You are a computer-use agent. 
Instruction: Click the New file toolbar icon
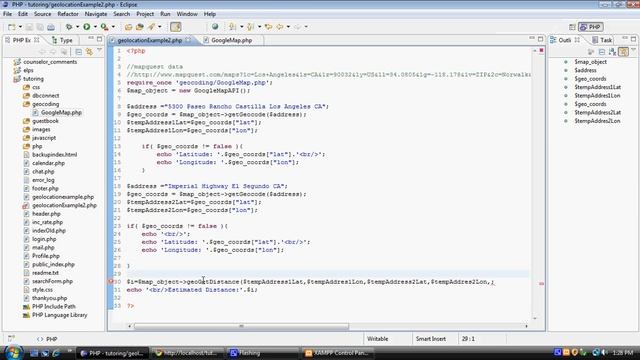[x=12, y=27]
